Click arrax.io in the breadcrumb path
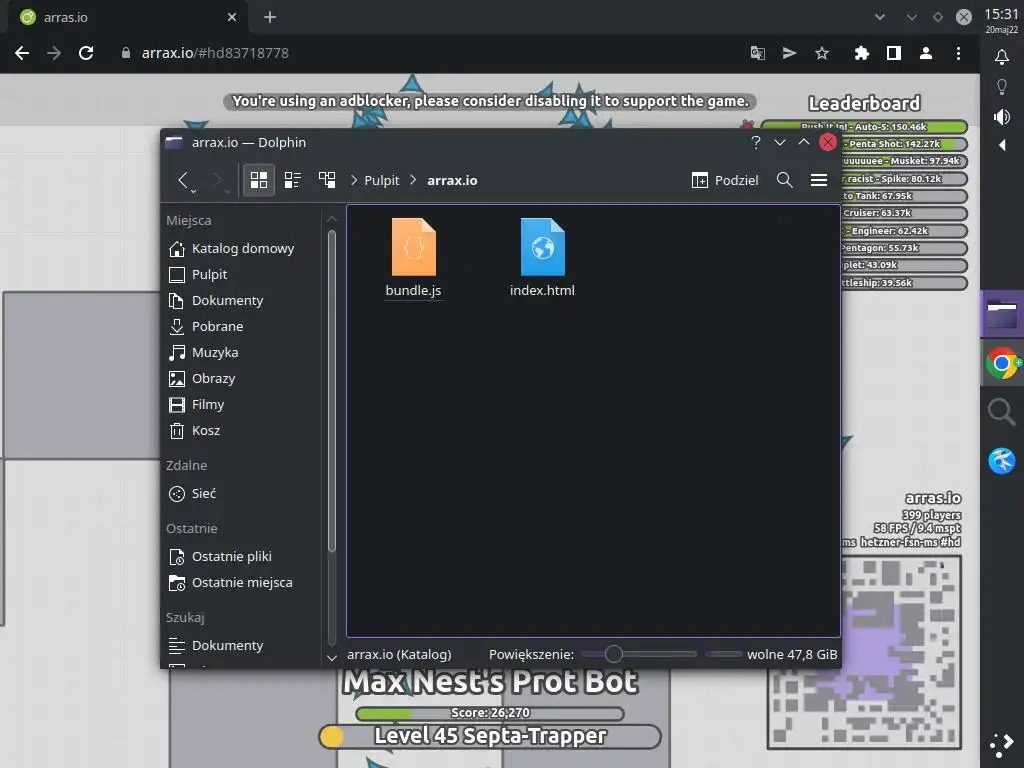Screen dimensions: 1024x768 [x=452, y=180]
